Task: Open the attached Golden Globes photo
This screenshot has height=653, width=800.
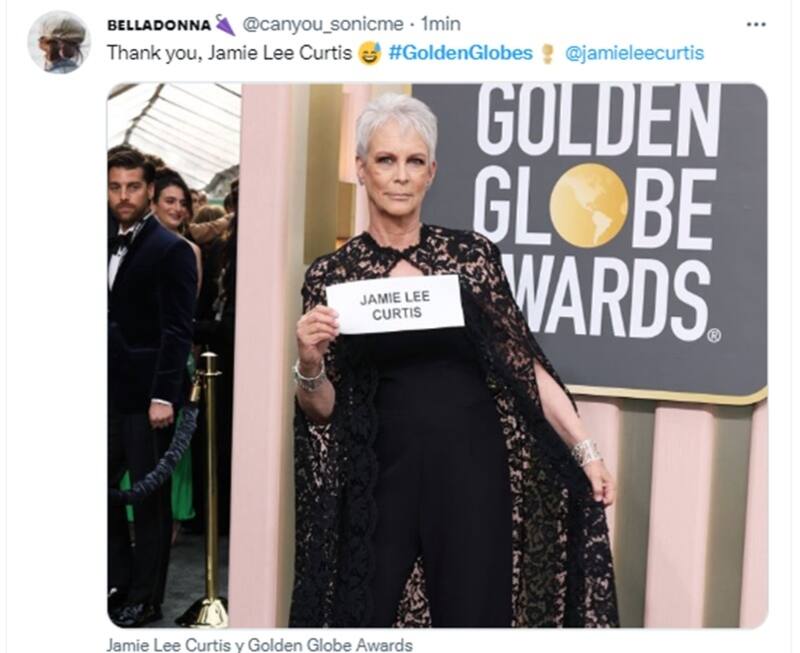Action: pos(437,356)
